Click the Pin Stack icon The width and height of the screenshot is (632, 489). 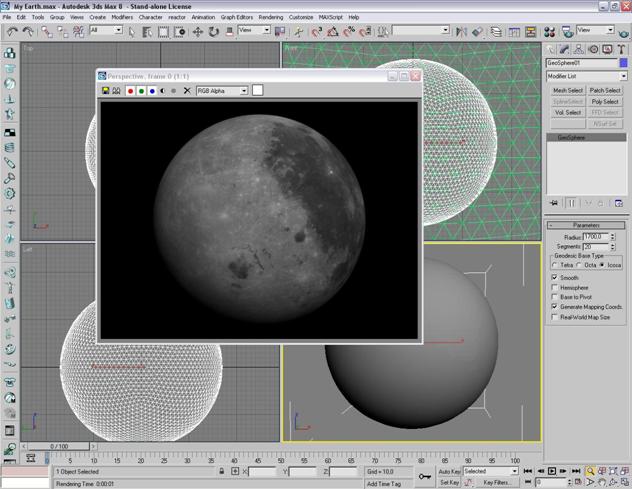click(x=553, y=203)
